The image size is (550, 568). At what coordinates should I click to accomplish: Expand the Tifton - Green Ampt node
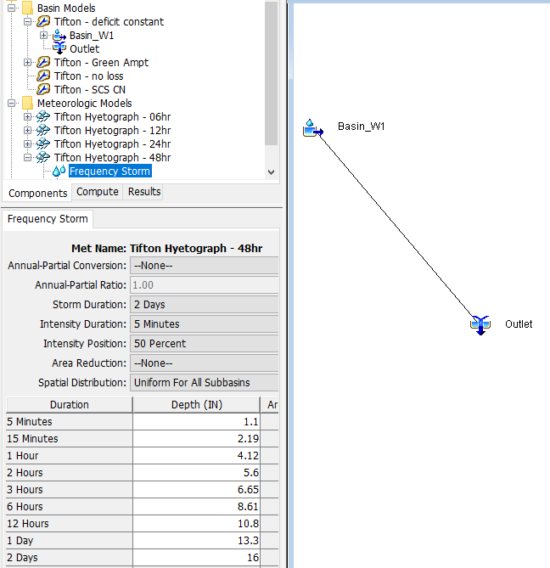28,62
